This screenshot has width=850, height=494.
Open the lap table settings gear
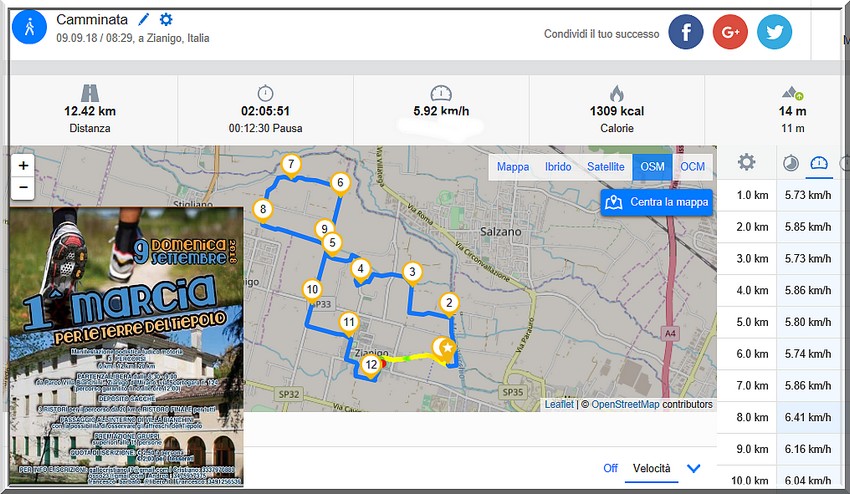coord(746,163)
